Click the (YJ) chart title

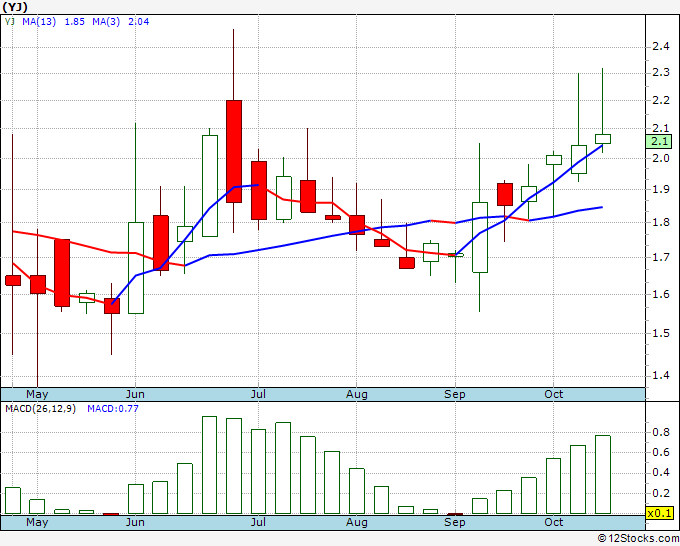click(15, 7)
